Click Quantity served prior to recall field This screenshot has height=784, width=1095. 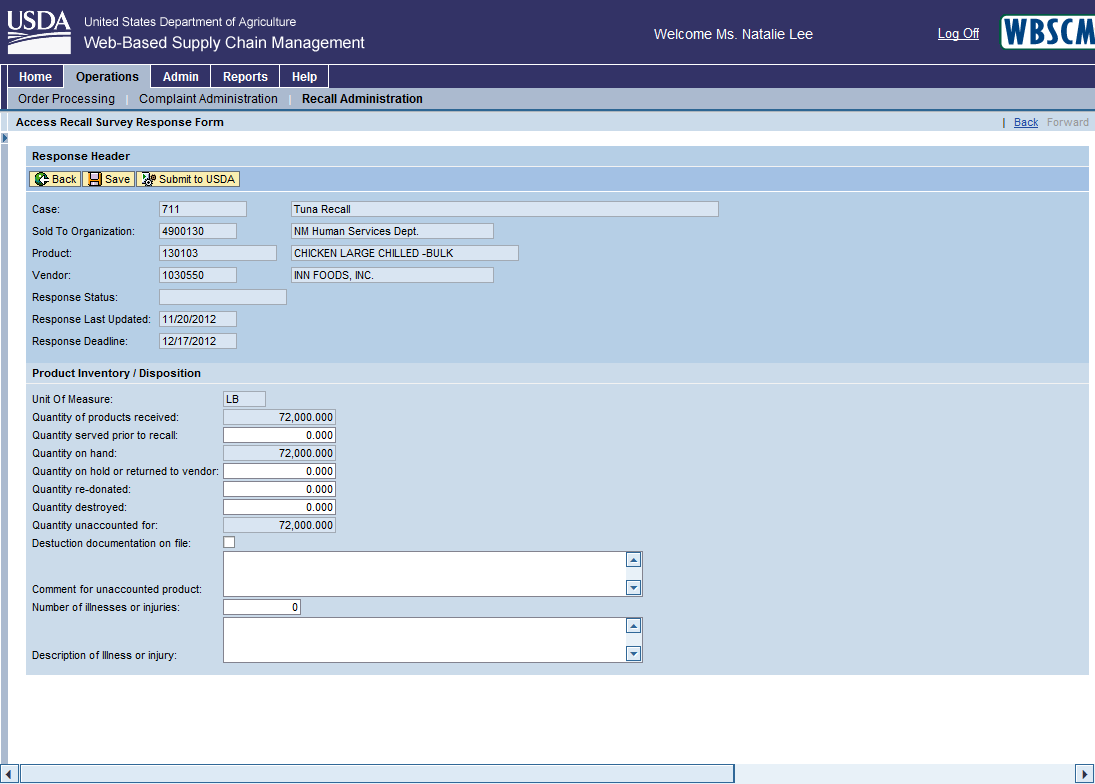coord(279,435)
